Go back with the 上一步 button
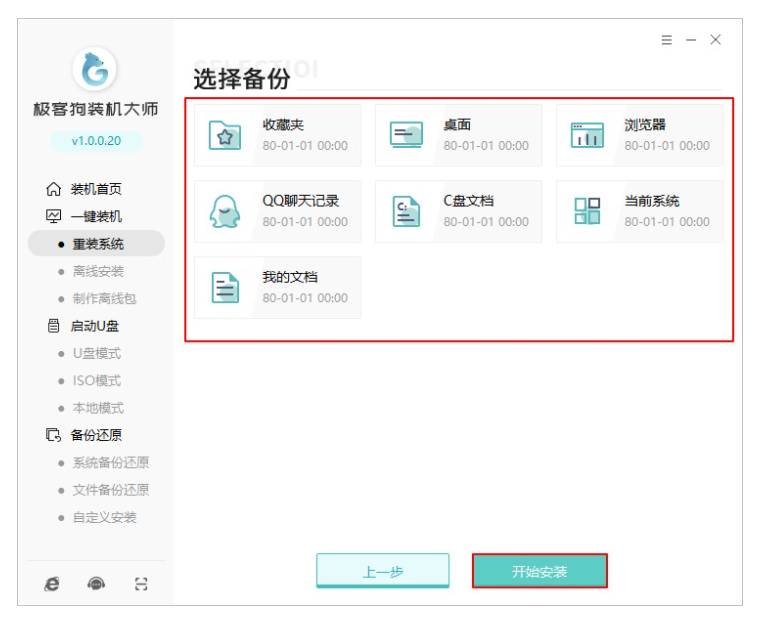The image size is (770, 627). (383, 571)
